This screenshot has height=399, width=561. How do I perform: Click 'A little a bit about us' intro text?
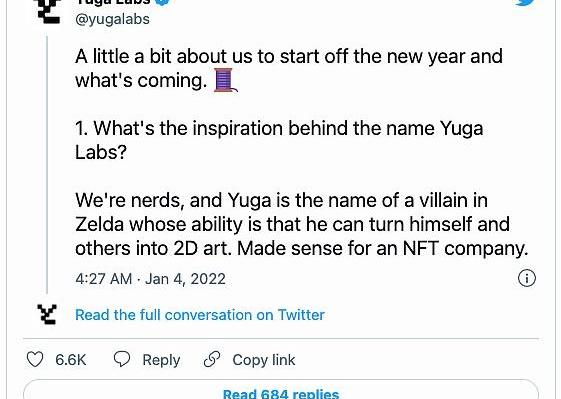click(289, 68)
